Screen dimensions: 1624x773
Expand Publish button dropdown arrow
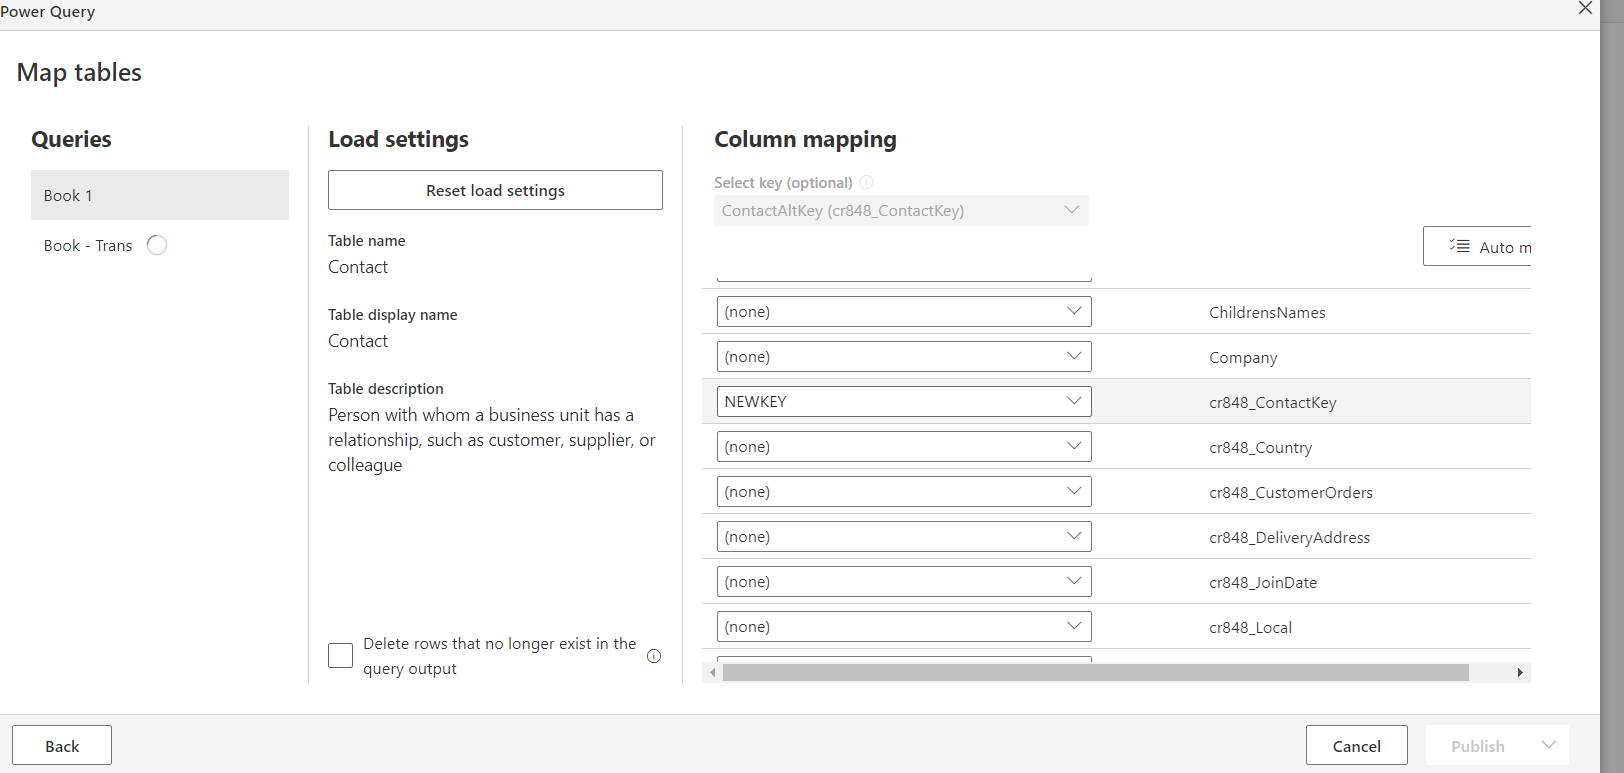[1549, 745]
